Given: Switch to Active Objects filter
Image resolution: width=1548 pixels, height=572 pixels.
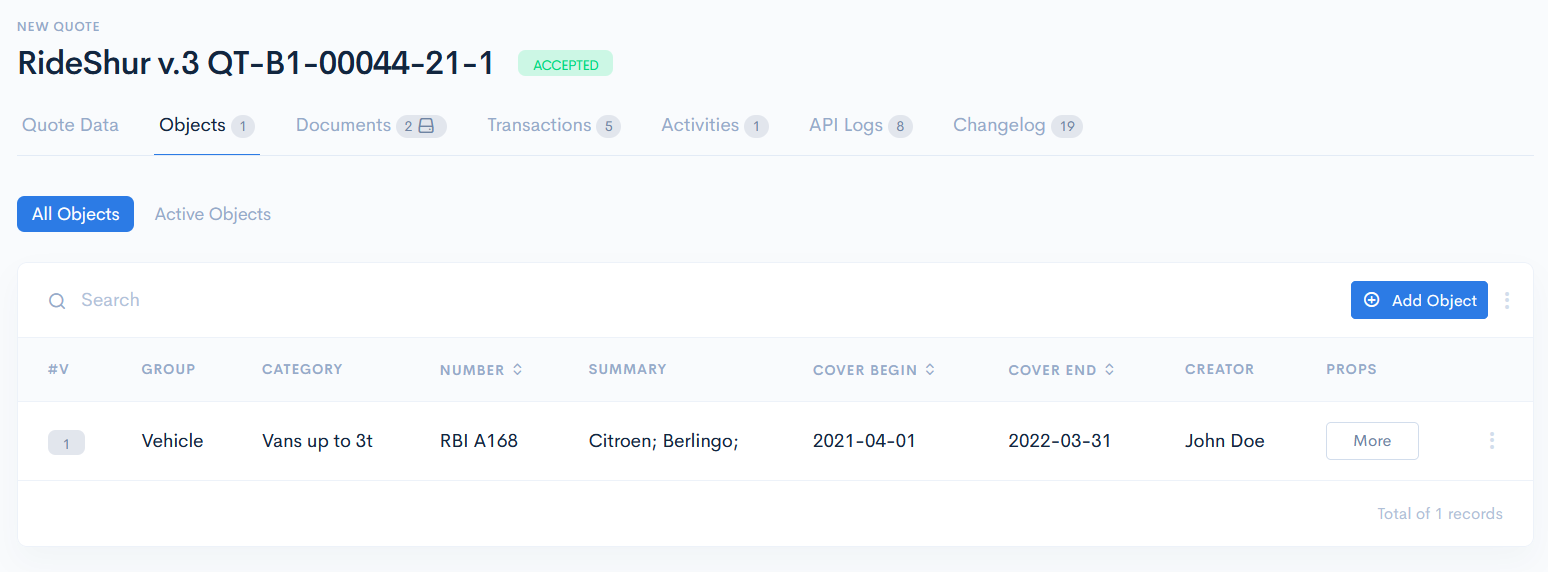Looking at the screenshot, I should [212, 214].
